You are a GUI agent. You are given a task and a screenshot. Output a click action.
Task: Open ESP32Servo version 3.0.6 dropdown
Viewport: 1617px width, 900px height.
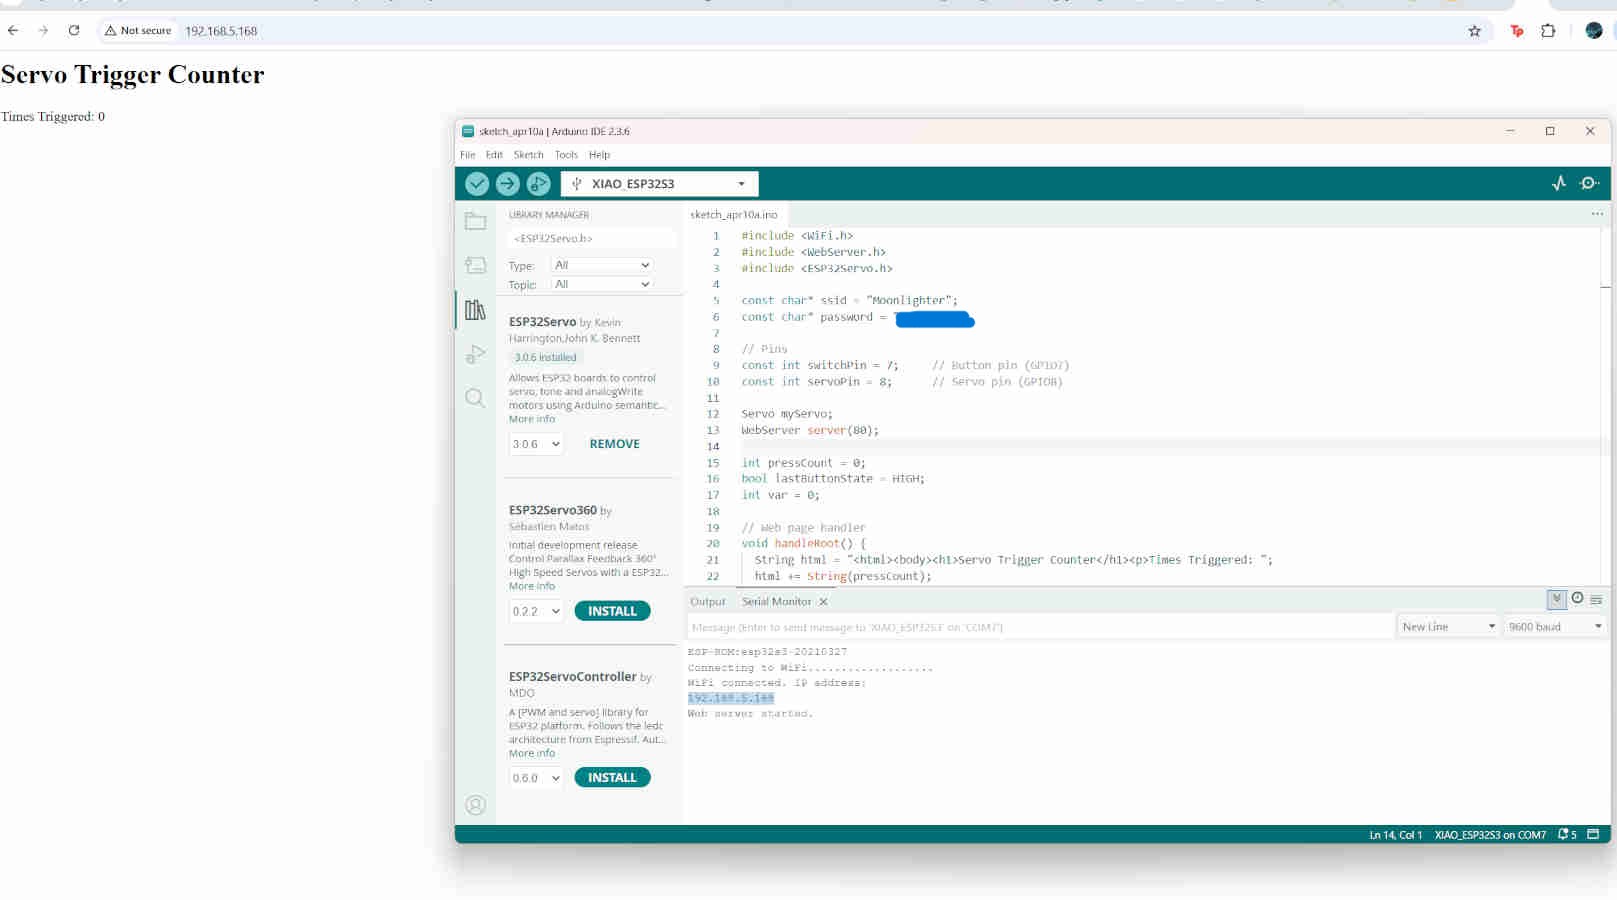point(536,444)
